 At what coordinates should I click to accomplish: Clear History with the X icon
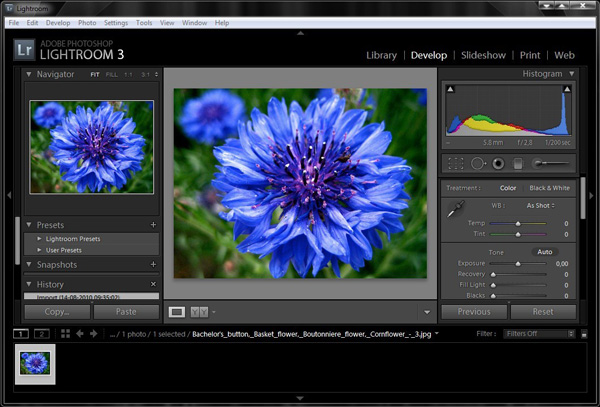coord(153,284)
